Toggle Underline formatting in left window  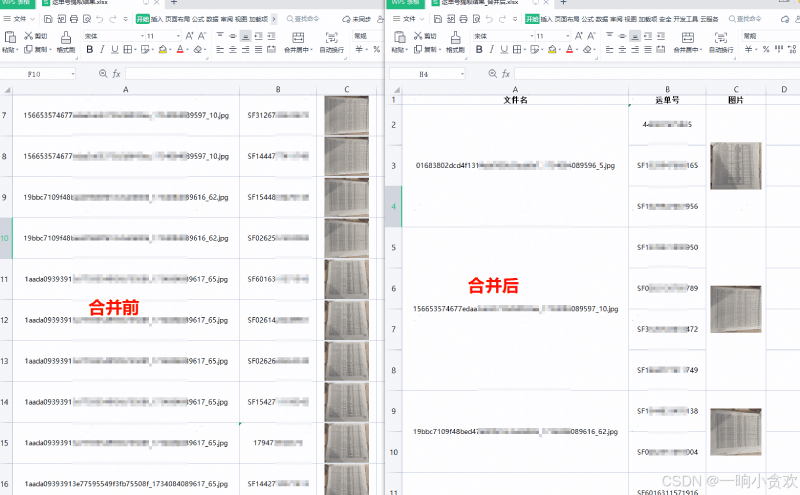click(x=115, y=49)
